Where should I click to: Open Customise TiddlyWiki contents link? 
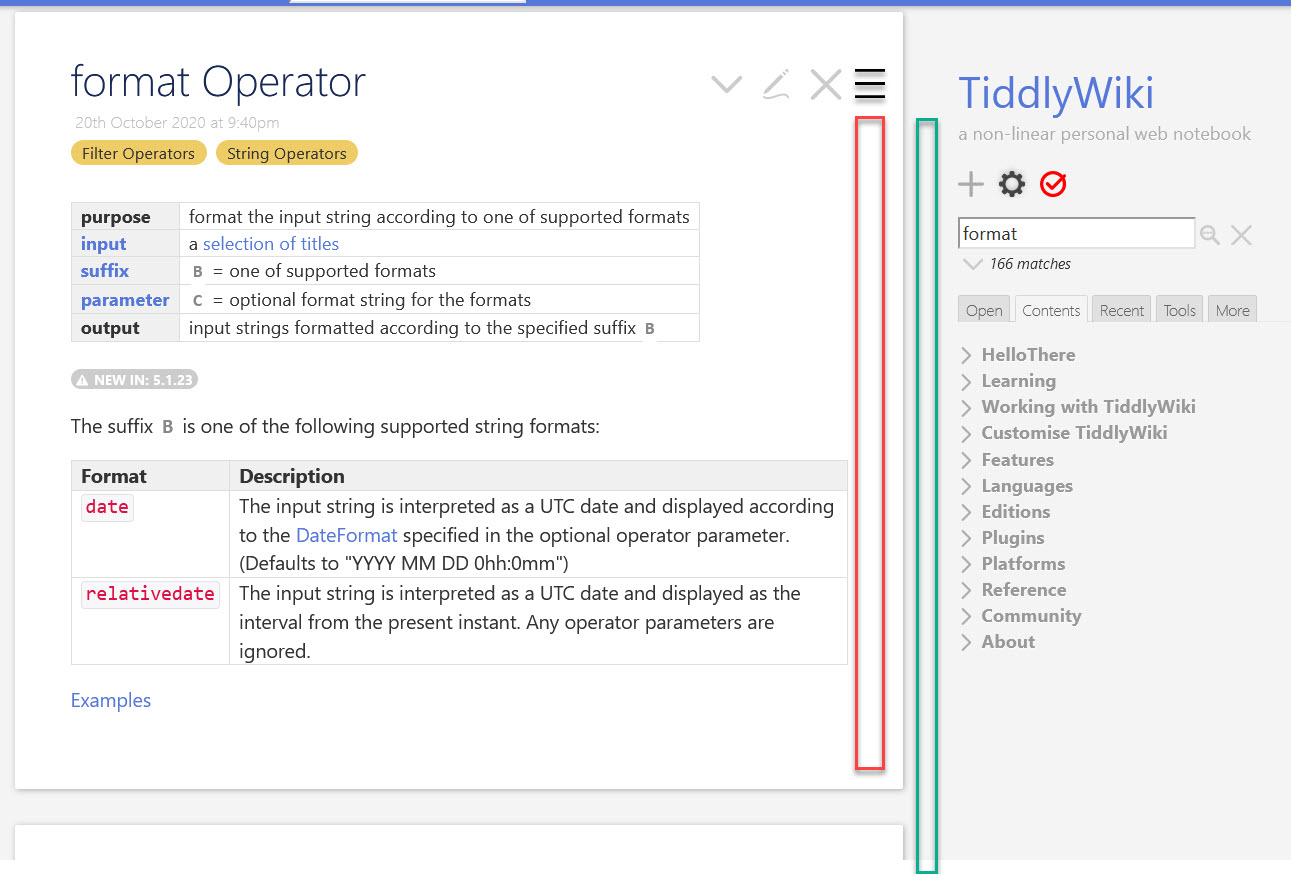[1074, 433]
